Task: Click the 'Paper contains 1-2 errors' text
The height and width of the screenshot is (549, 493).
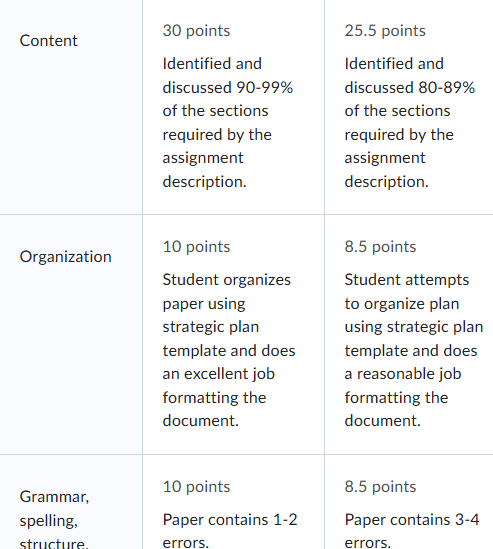Action: click(x=230, y=531)
